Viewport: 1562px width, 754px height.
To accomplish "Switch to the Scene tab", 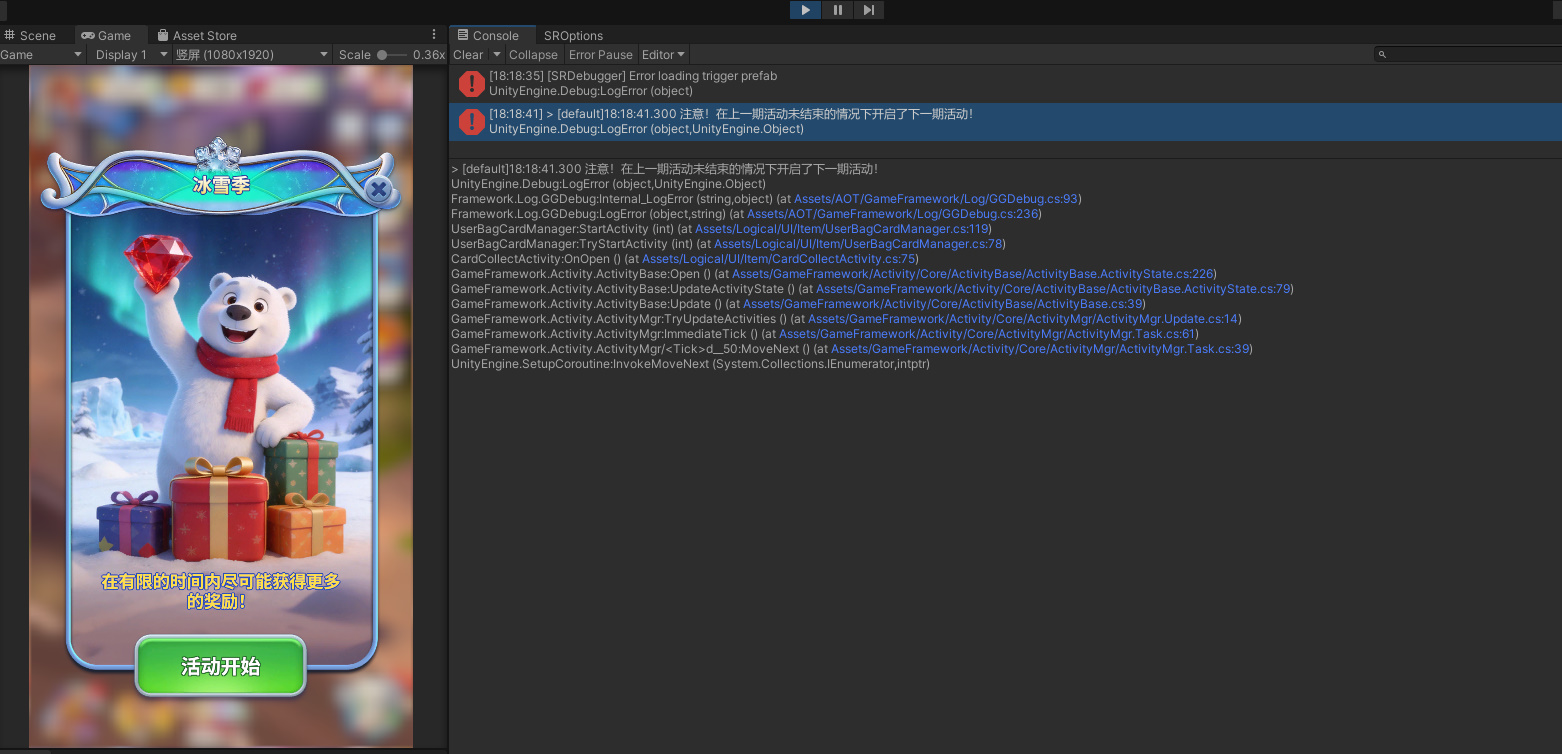I will pos(31,35).
